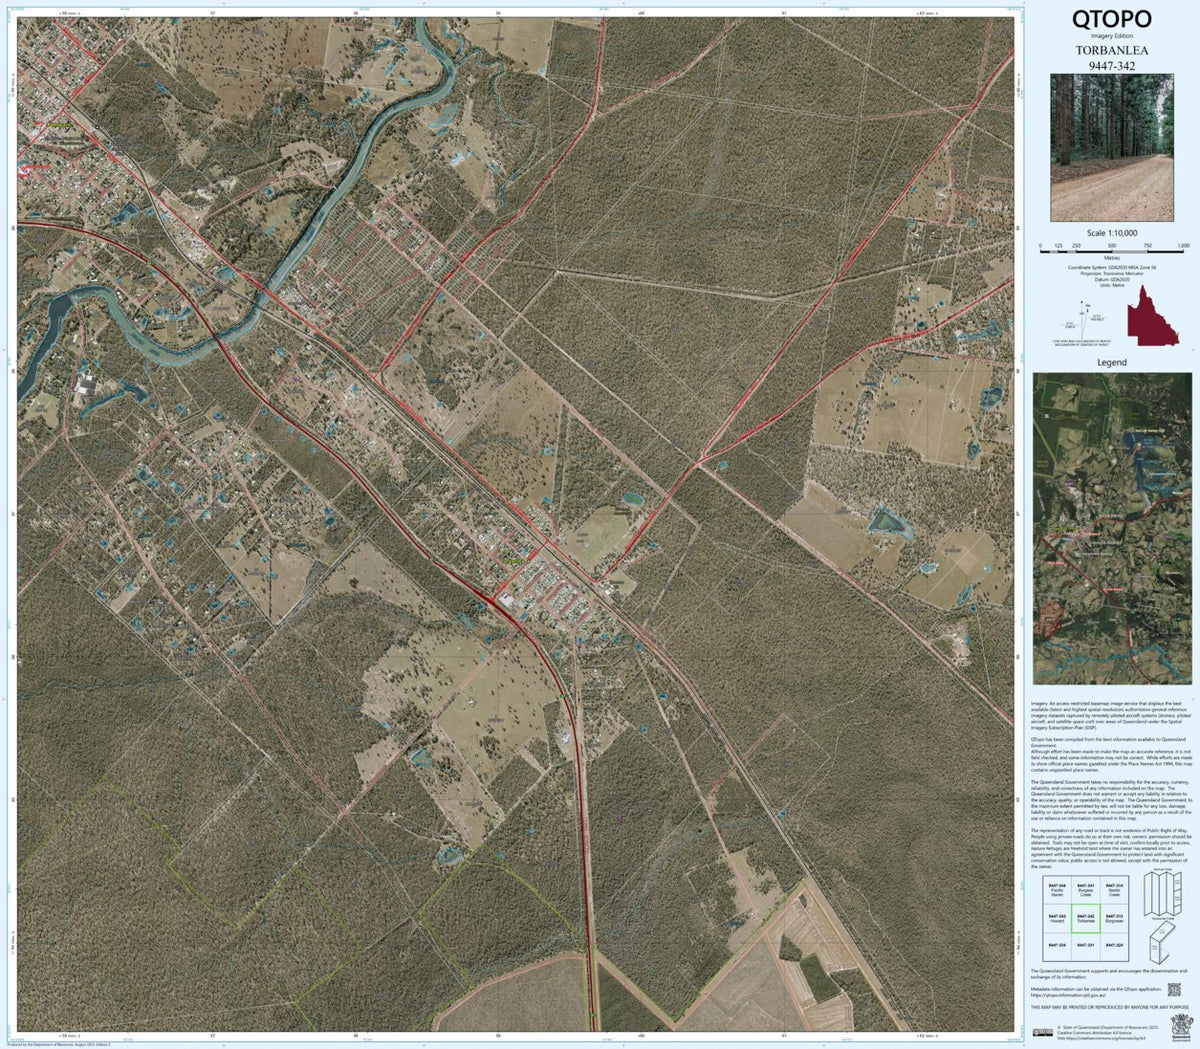The height and width of the screenshot is (1049, 1200).
Task: Click the Legend section heading
Action: point(1112,362)
